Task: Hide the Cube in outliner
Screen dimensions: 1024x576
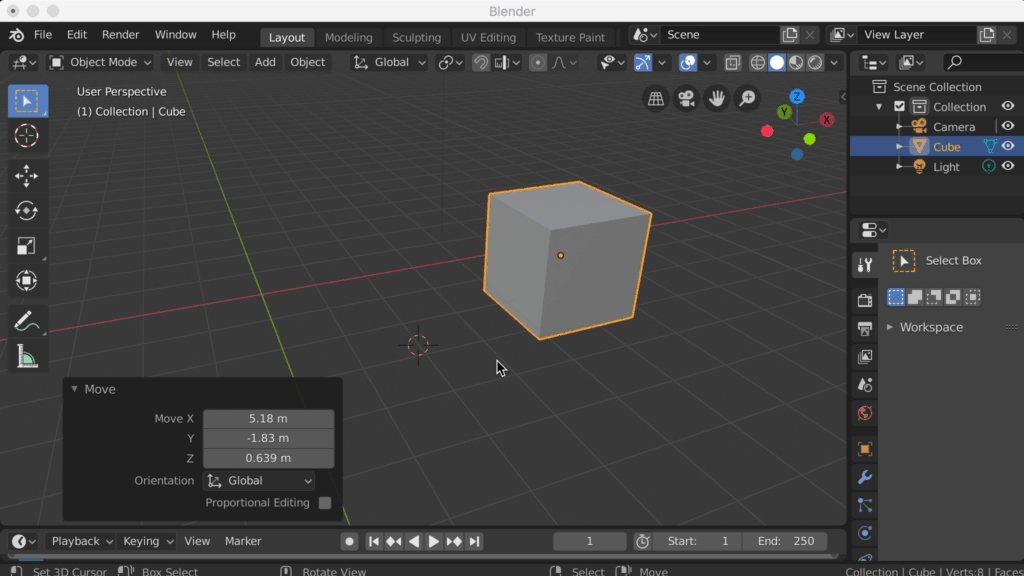Action: 1008,146
